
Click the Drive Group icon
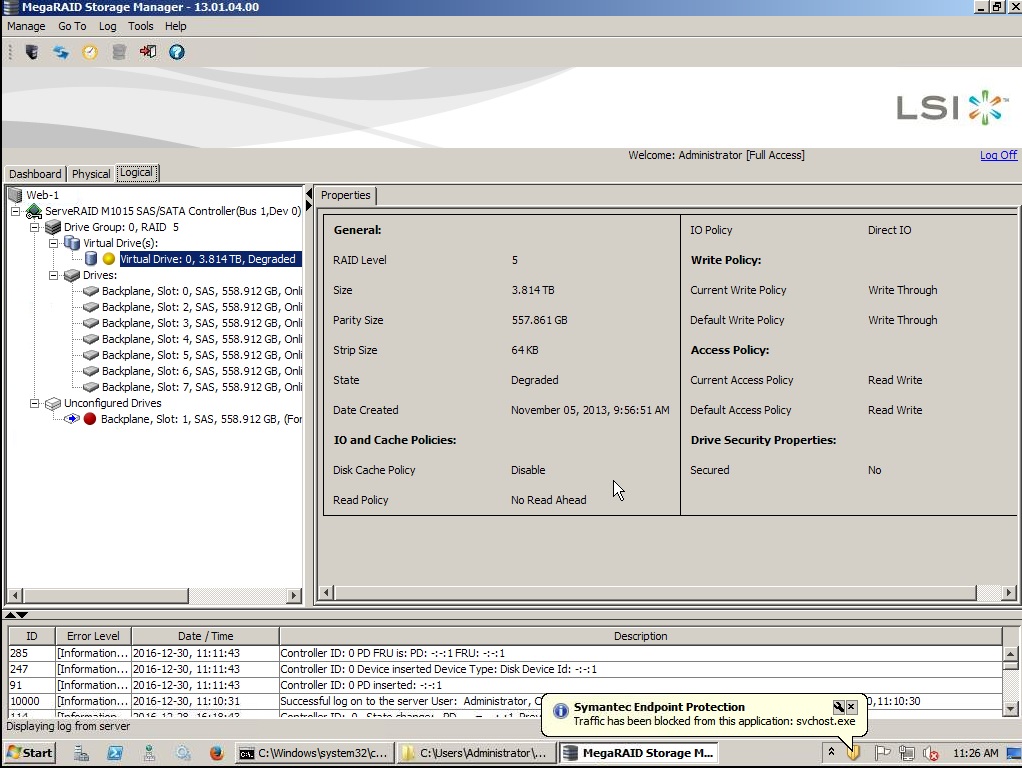(x=53, y=227)
